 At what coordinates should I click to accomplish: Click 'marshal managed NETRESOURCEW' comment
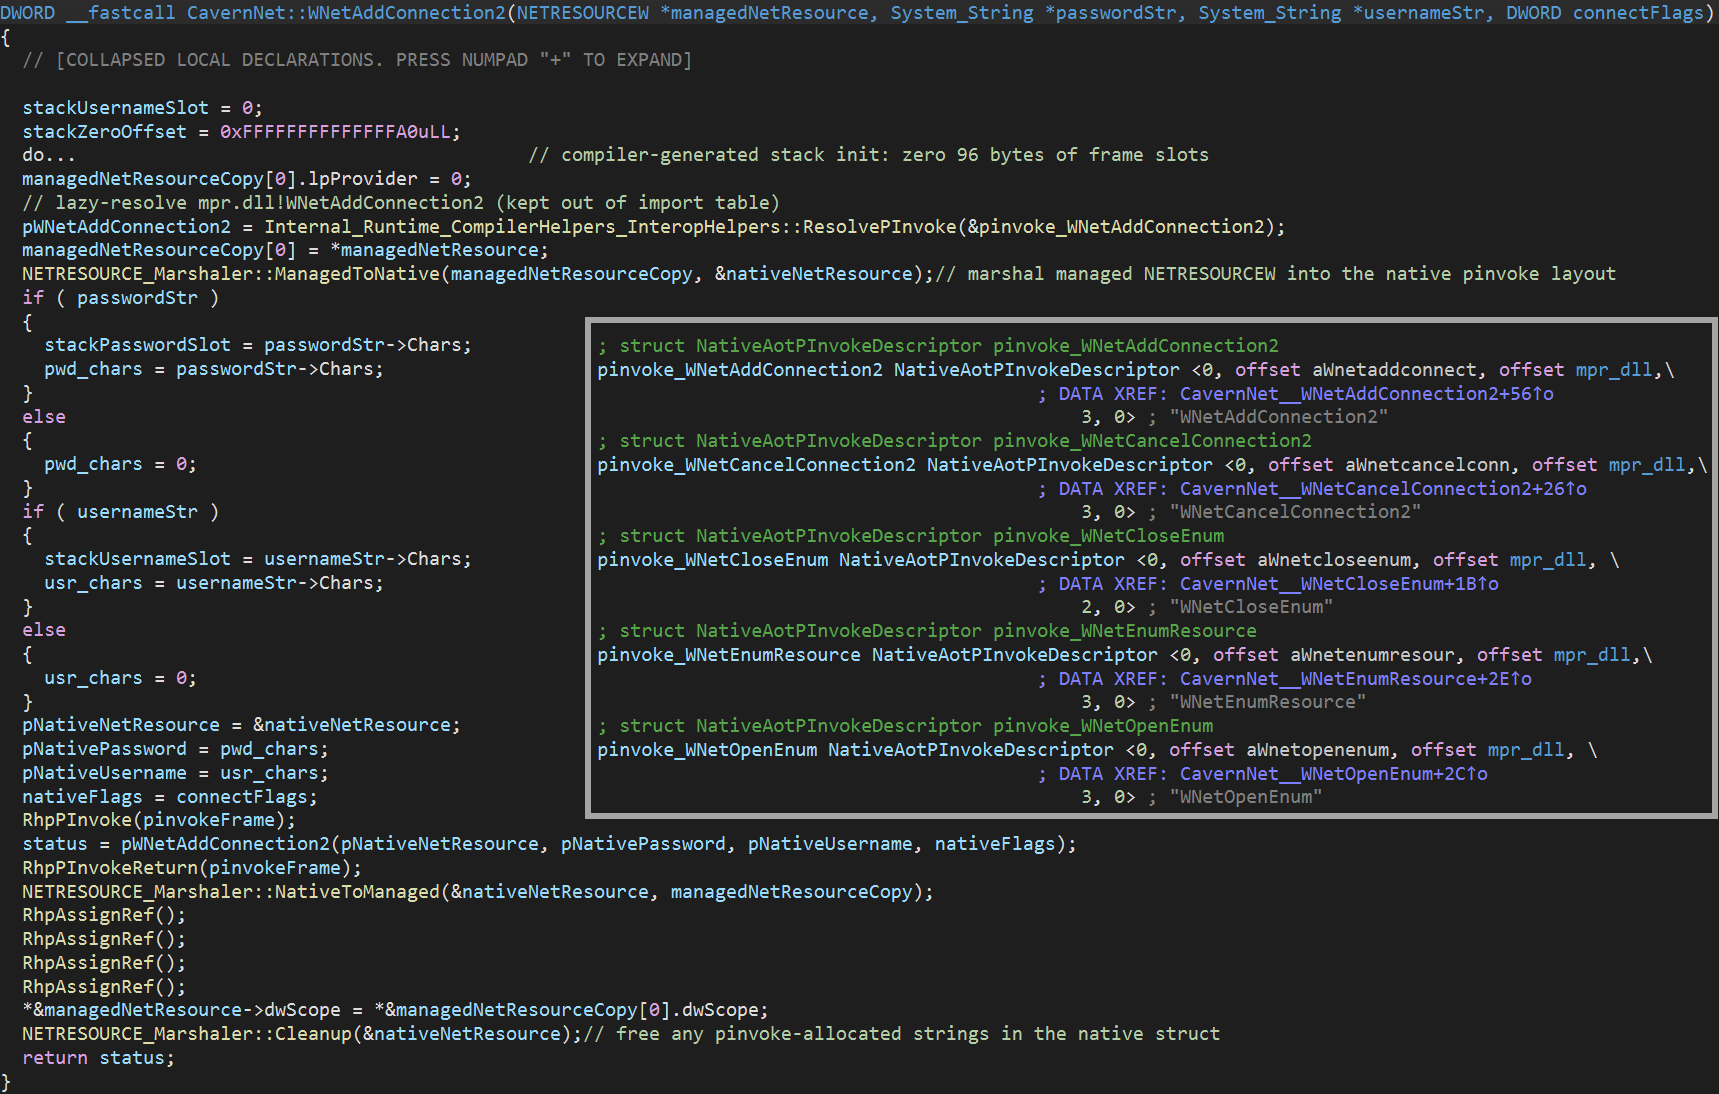pos(1275,274)
